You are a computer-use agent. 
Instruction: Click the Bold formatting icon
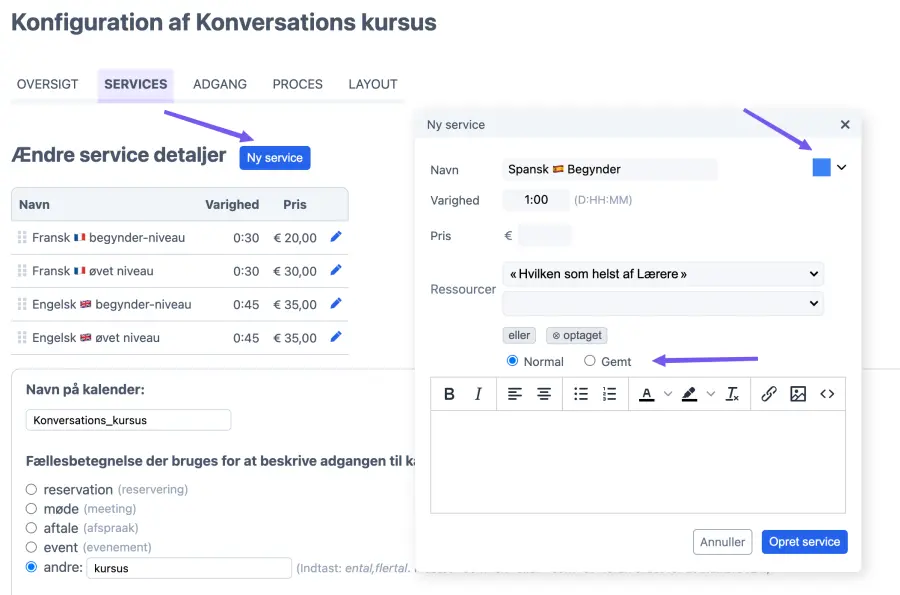449,394
